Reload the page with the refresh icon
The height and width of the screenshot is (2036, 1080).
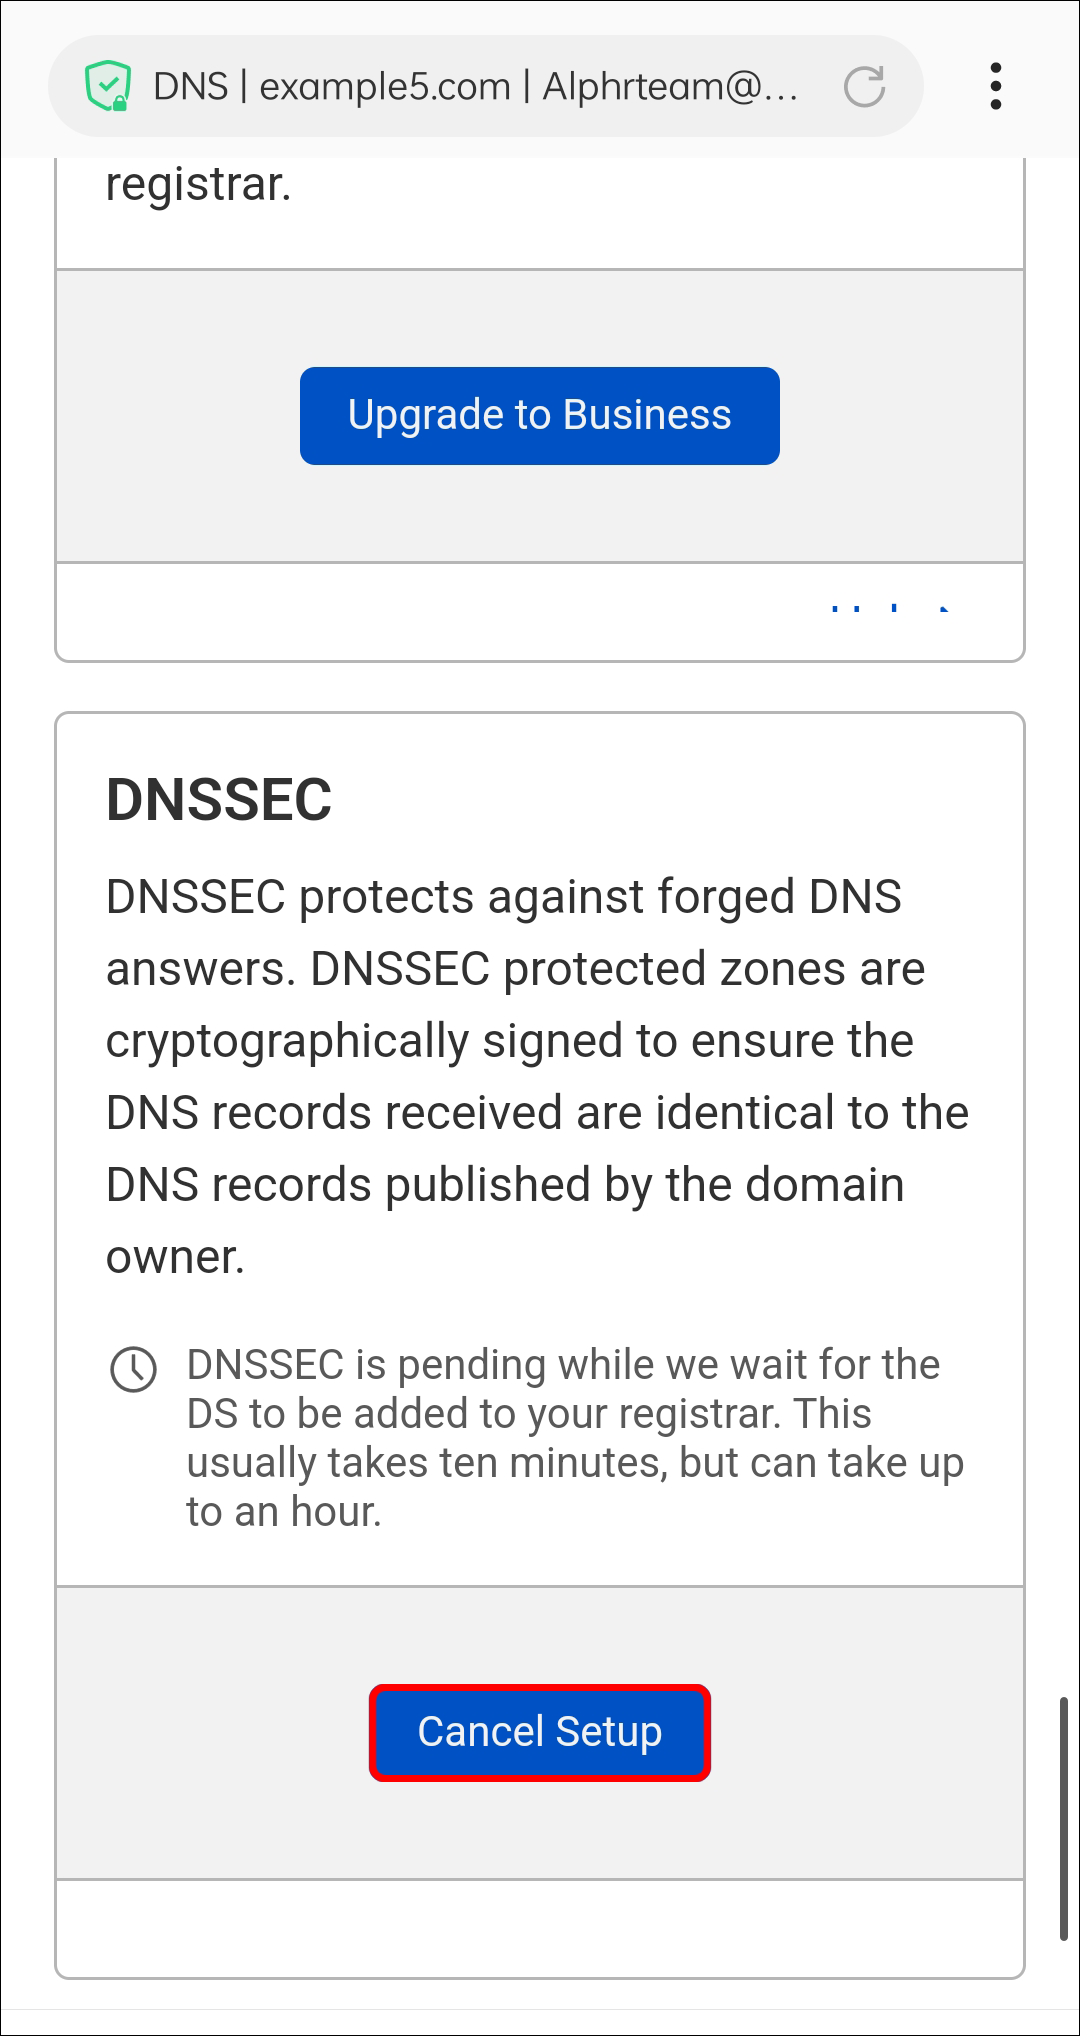(864, 87)
